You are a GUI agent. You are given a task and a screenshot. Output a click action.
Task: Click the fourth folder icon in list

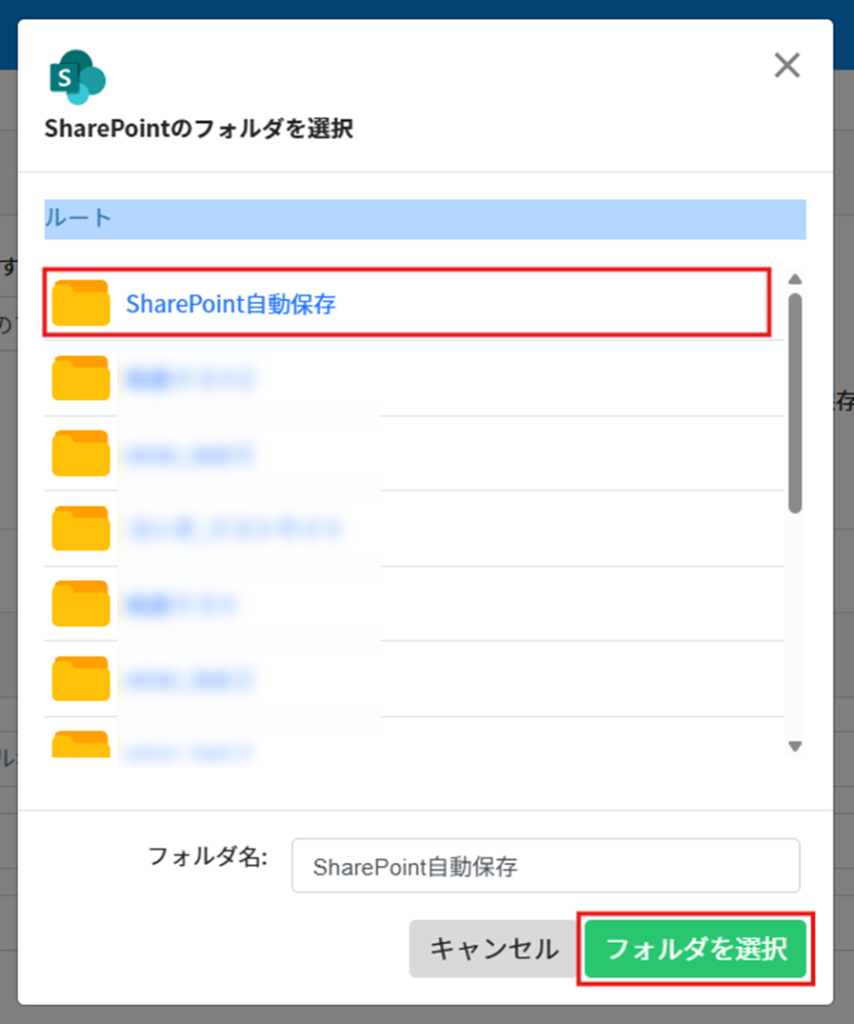click(x=81, y=528)
